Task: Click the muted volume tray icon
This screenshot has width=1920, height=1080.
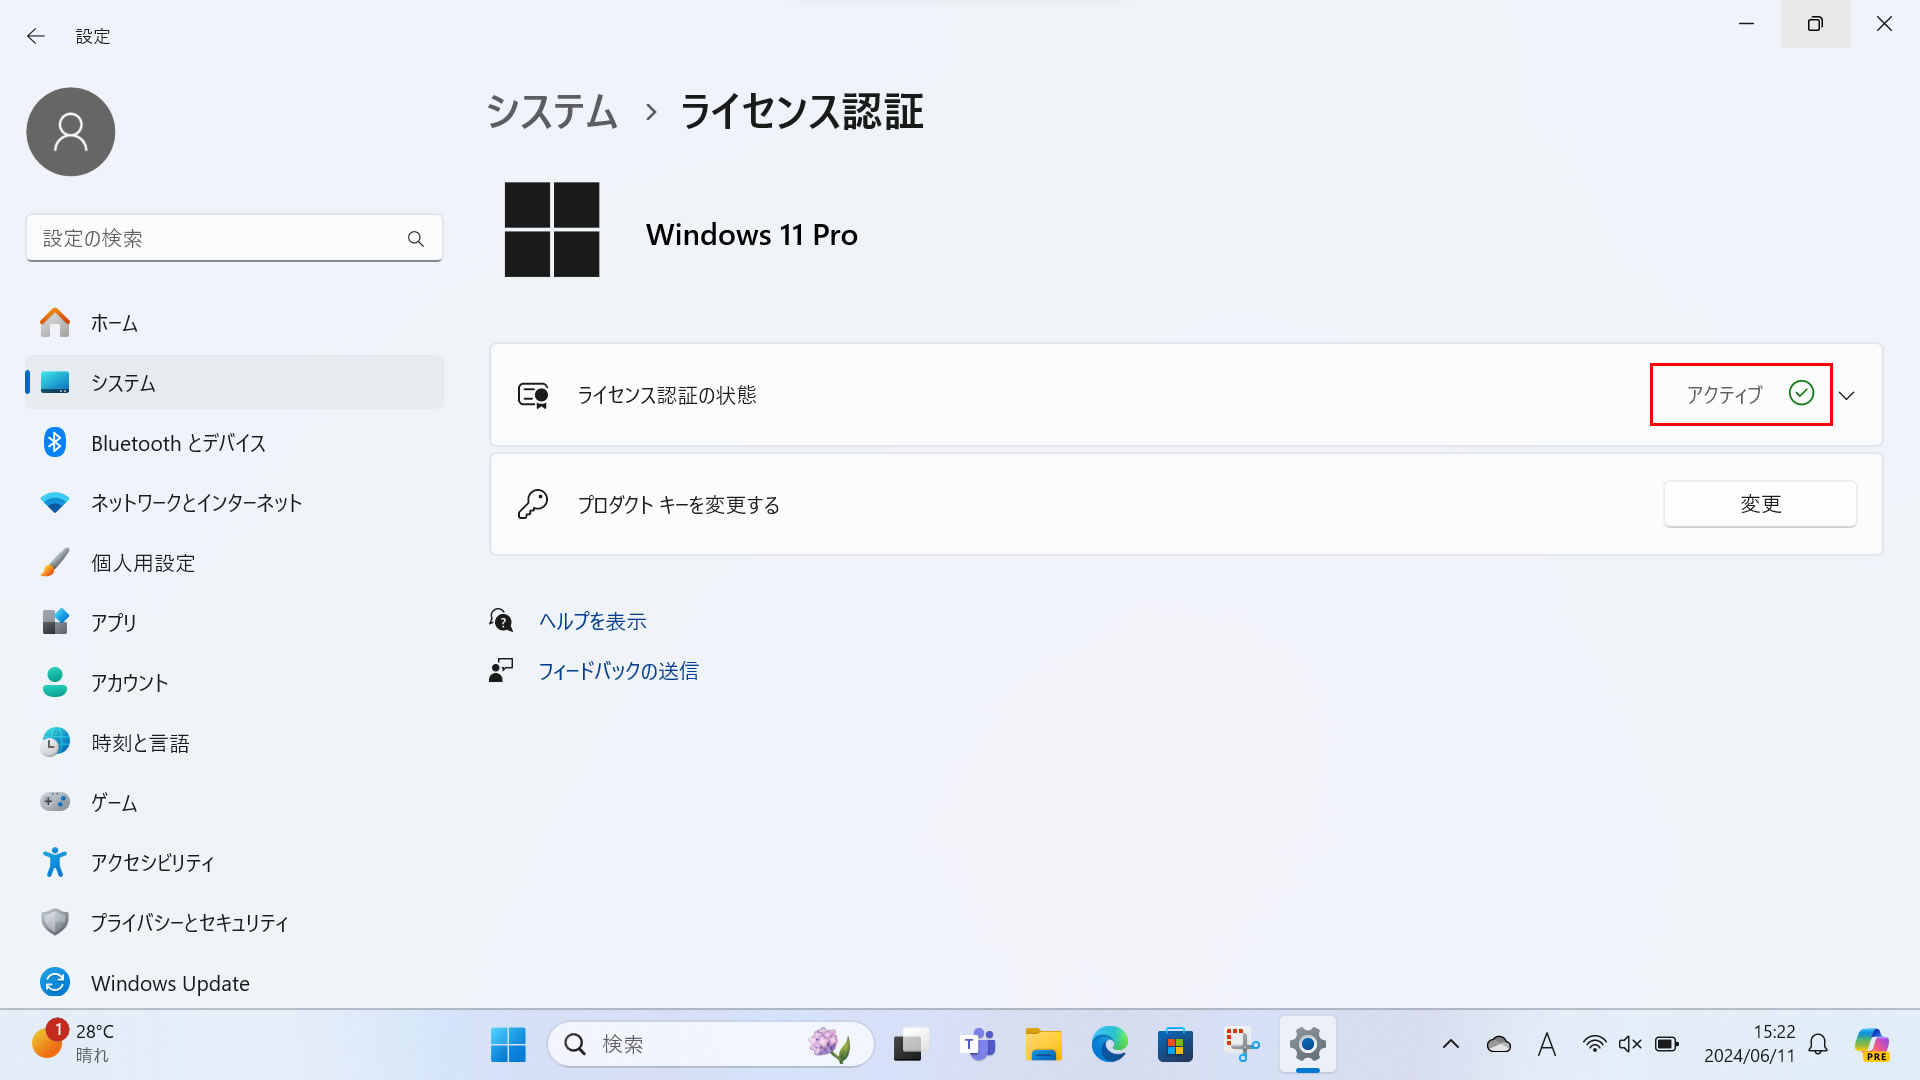Action: [x=1630, y=1045]
